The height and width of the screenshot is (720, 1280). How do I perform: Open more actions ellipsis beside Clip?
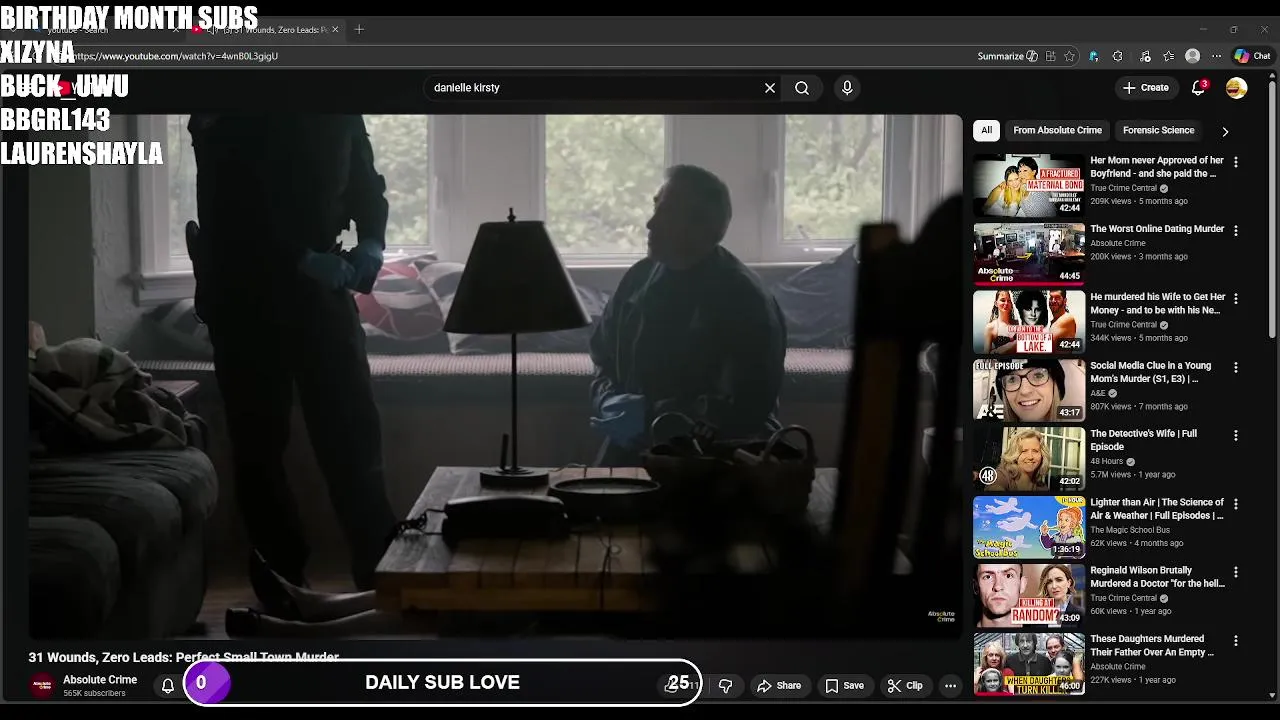click(950, 686)
